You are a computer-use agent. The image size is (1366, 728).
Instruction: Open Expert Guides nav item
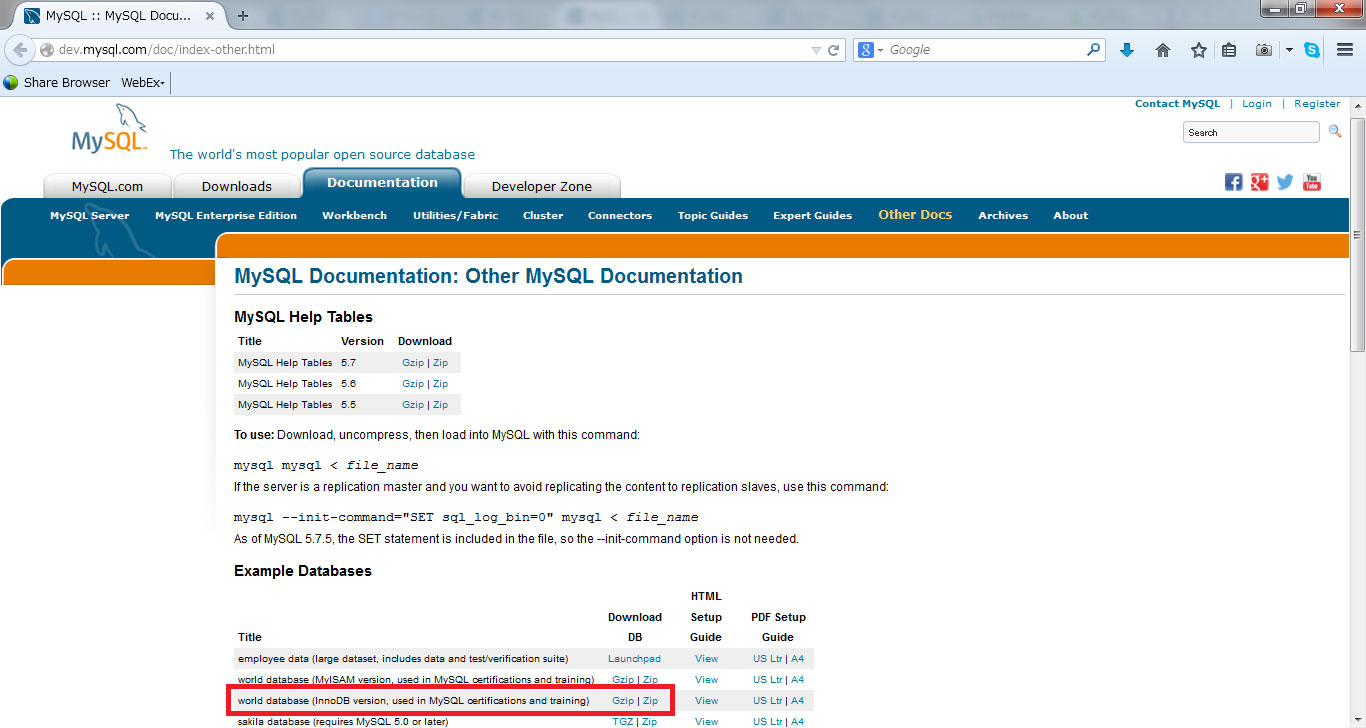tap(813, 215)
